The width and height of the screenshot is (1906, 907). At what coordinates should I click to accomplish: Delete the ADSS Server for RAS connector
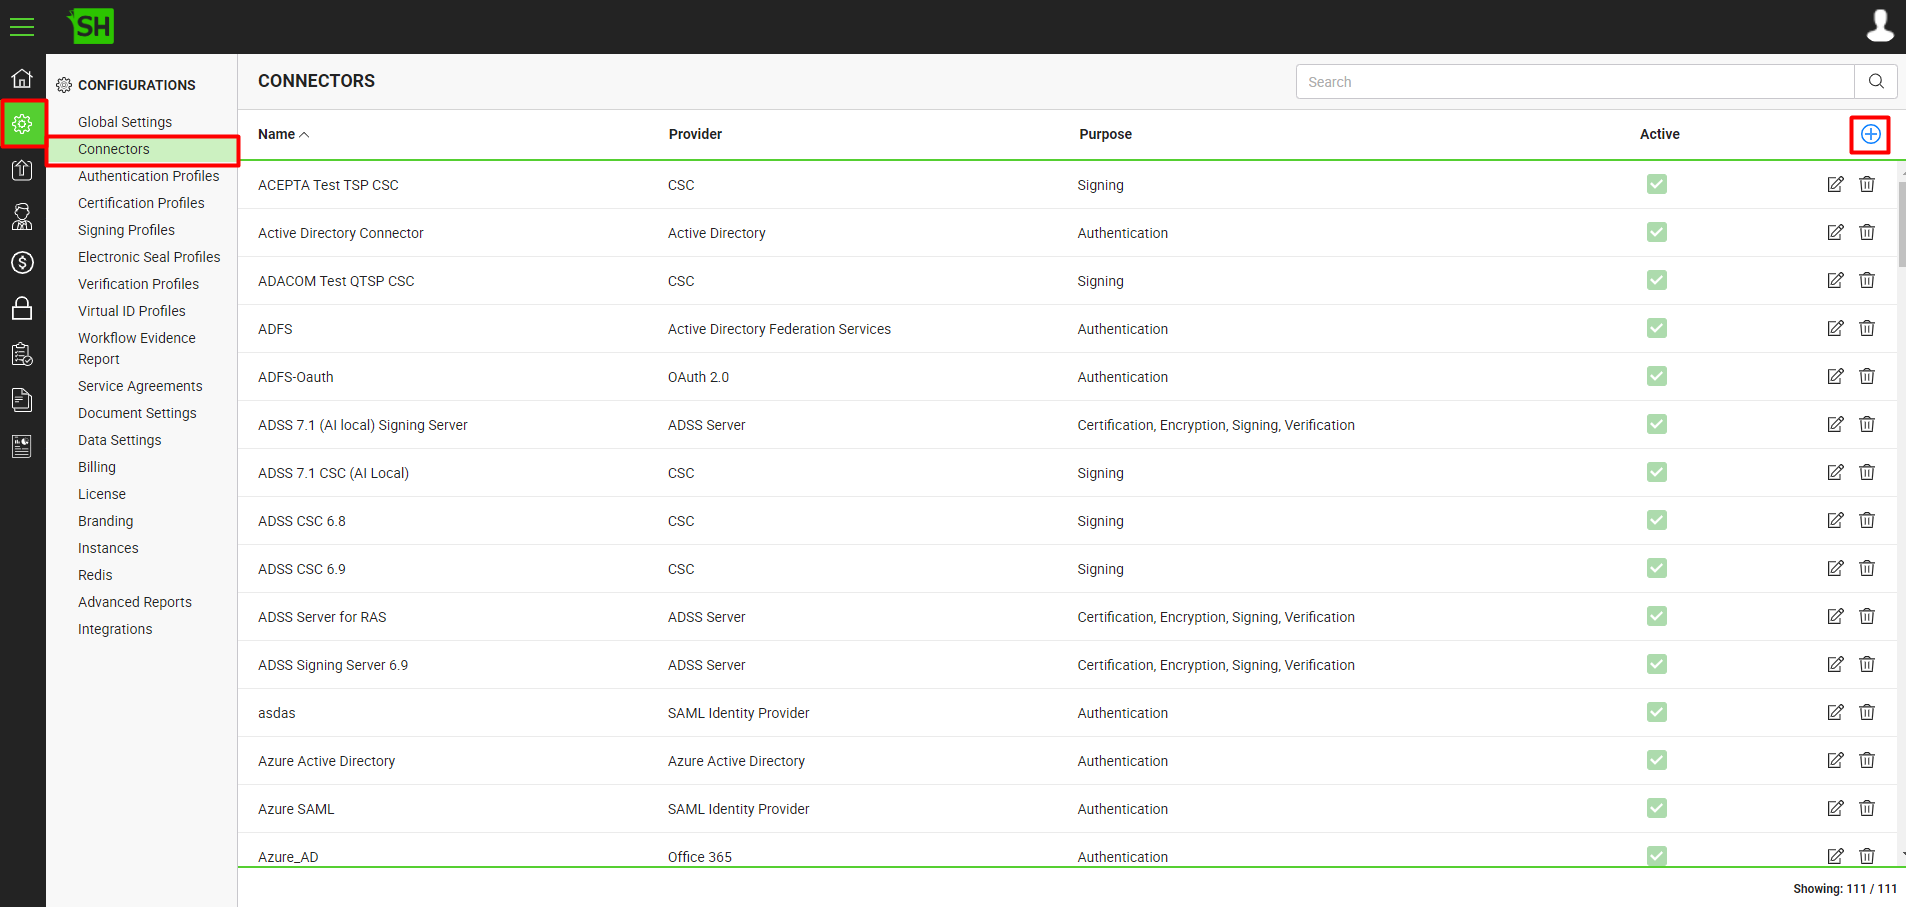(1867, 616)
